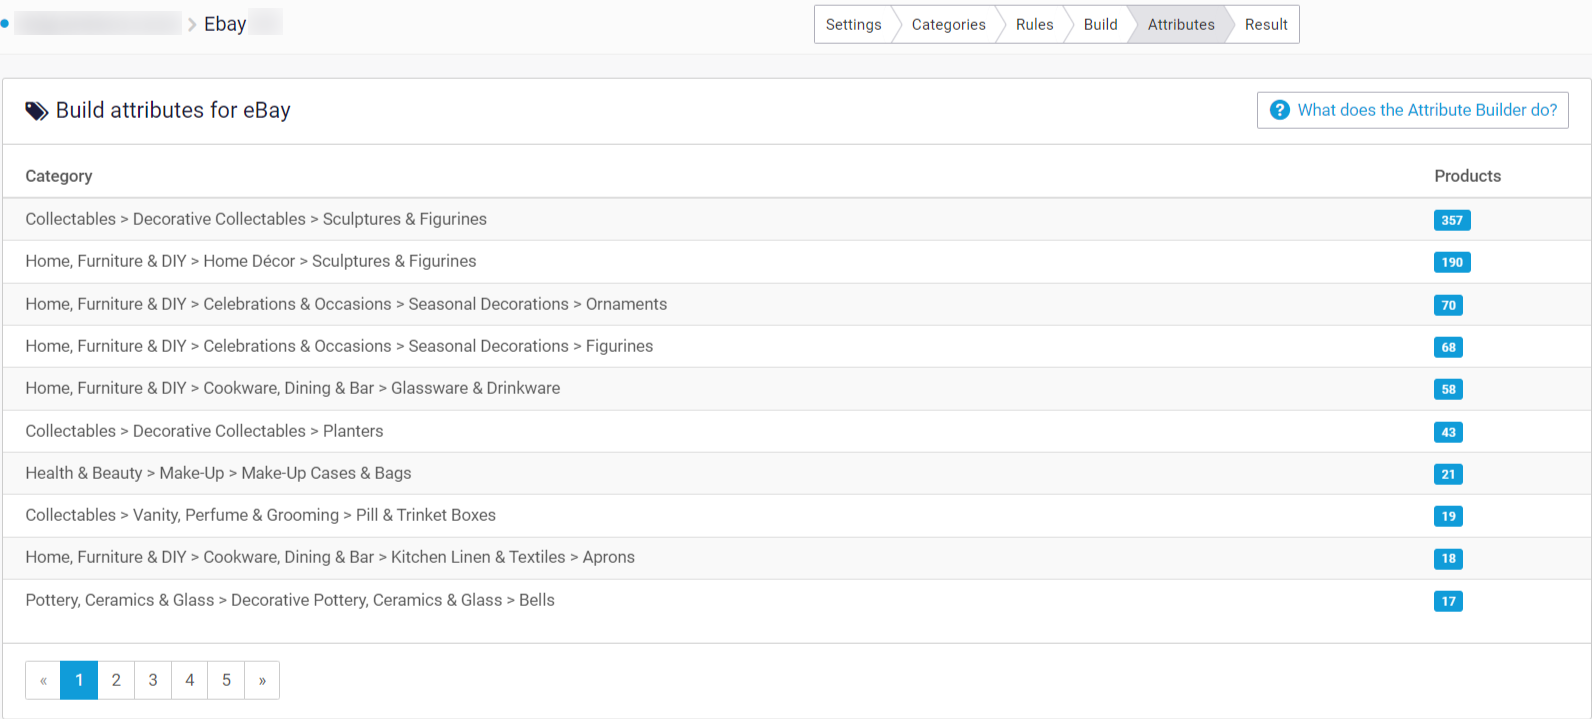Click the Ebay breadcrumb title
Viewport: 1592px width, 719px height.
[225, 24]
